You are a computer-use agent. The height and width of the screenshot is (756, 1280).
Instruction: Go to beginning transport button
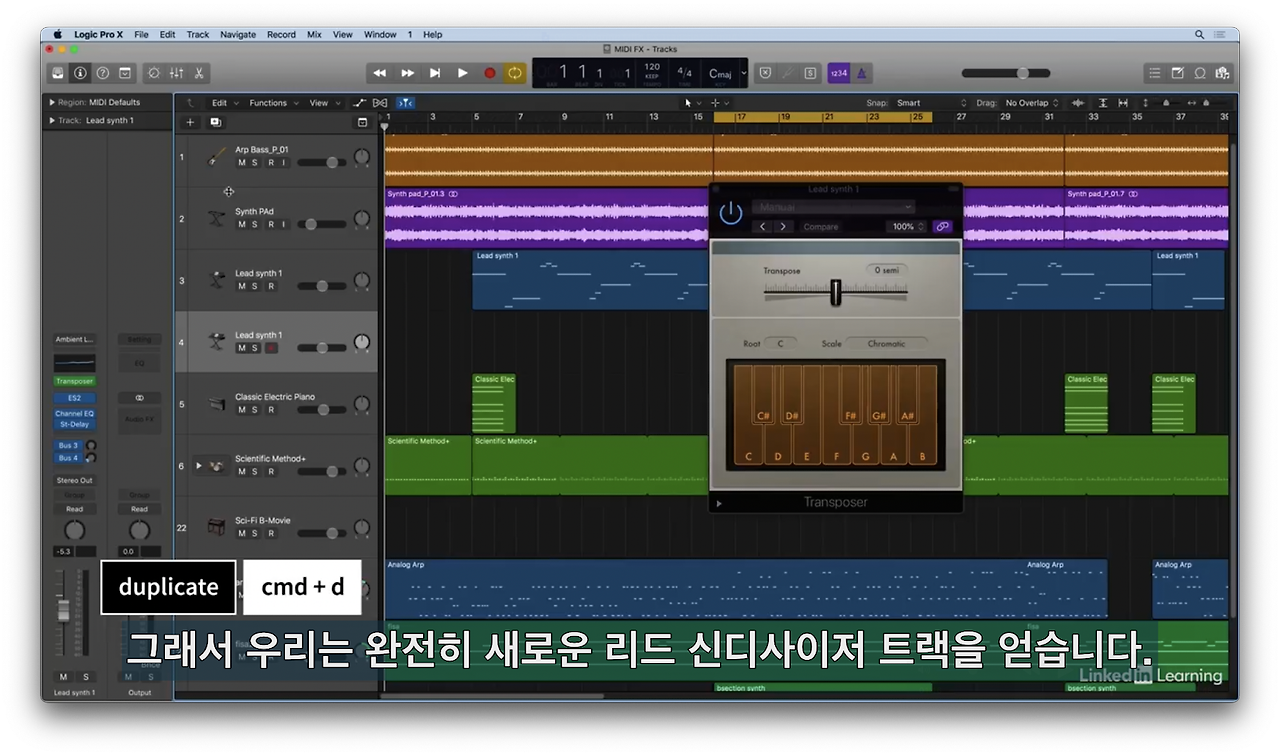(x=435, y=73)
